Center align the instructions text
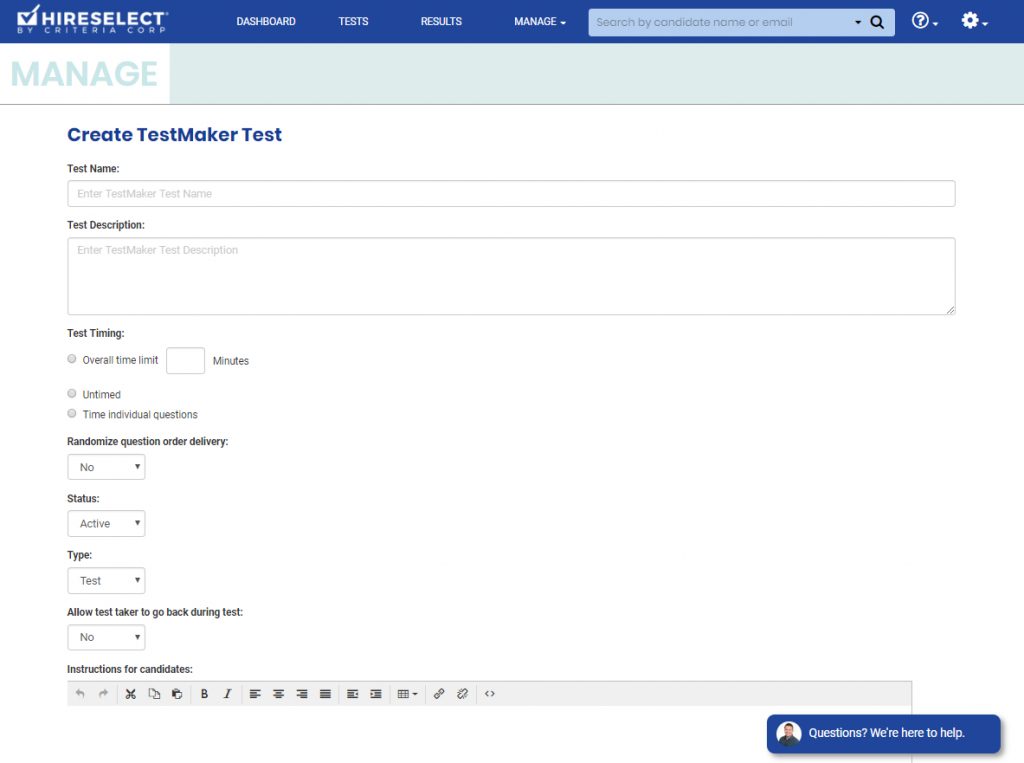Image resolution: width=1024 pixels, height=763 pixels. [279, 694]
